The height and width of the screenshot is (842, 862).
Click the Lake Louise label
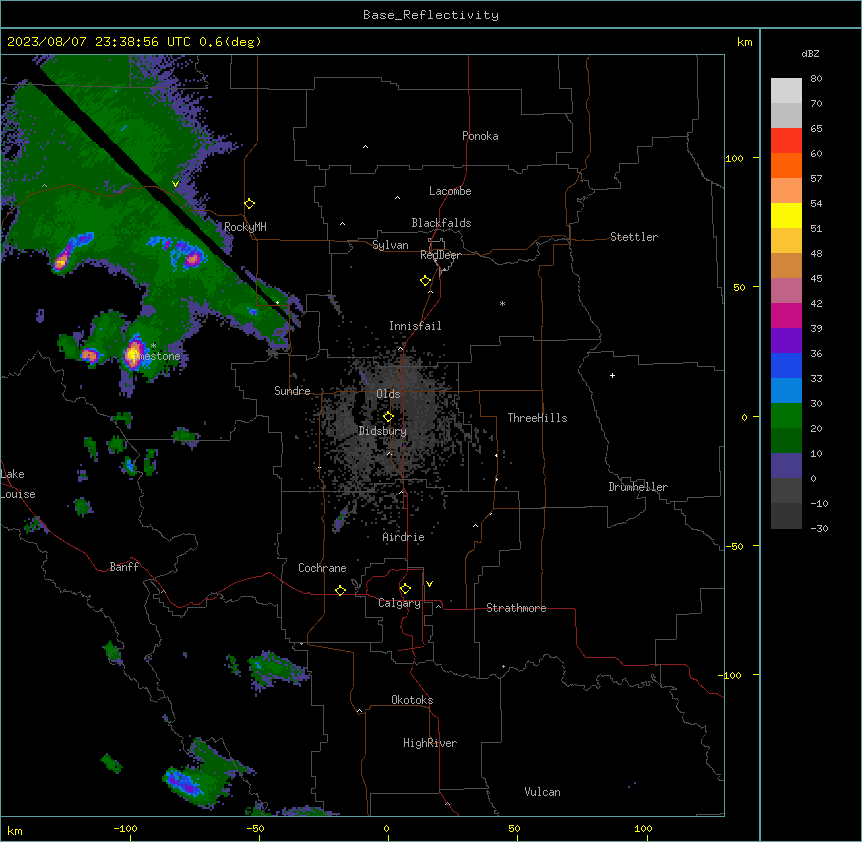[x=17, y=484]
